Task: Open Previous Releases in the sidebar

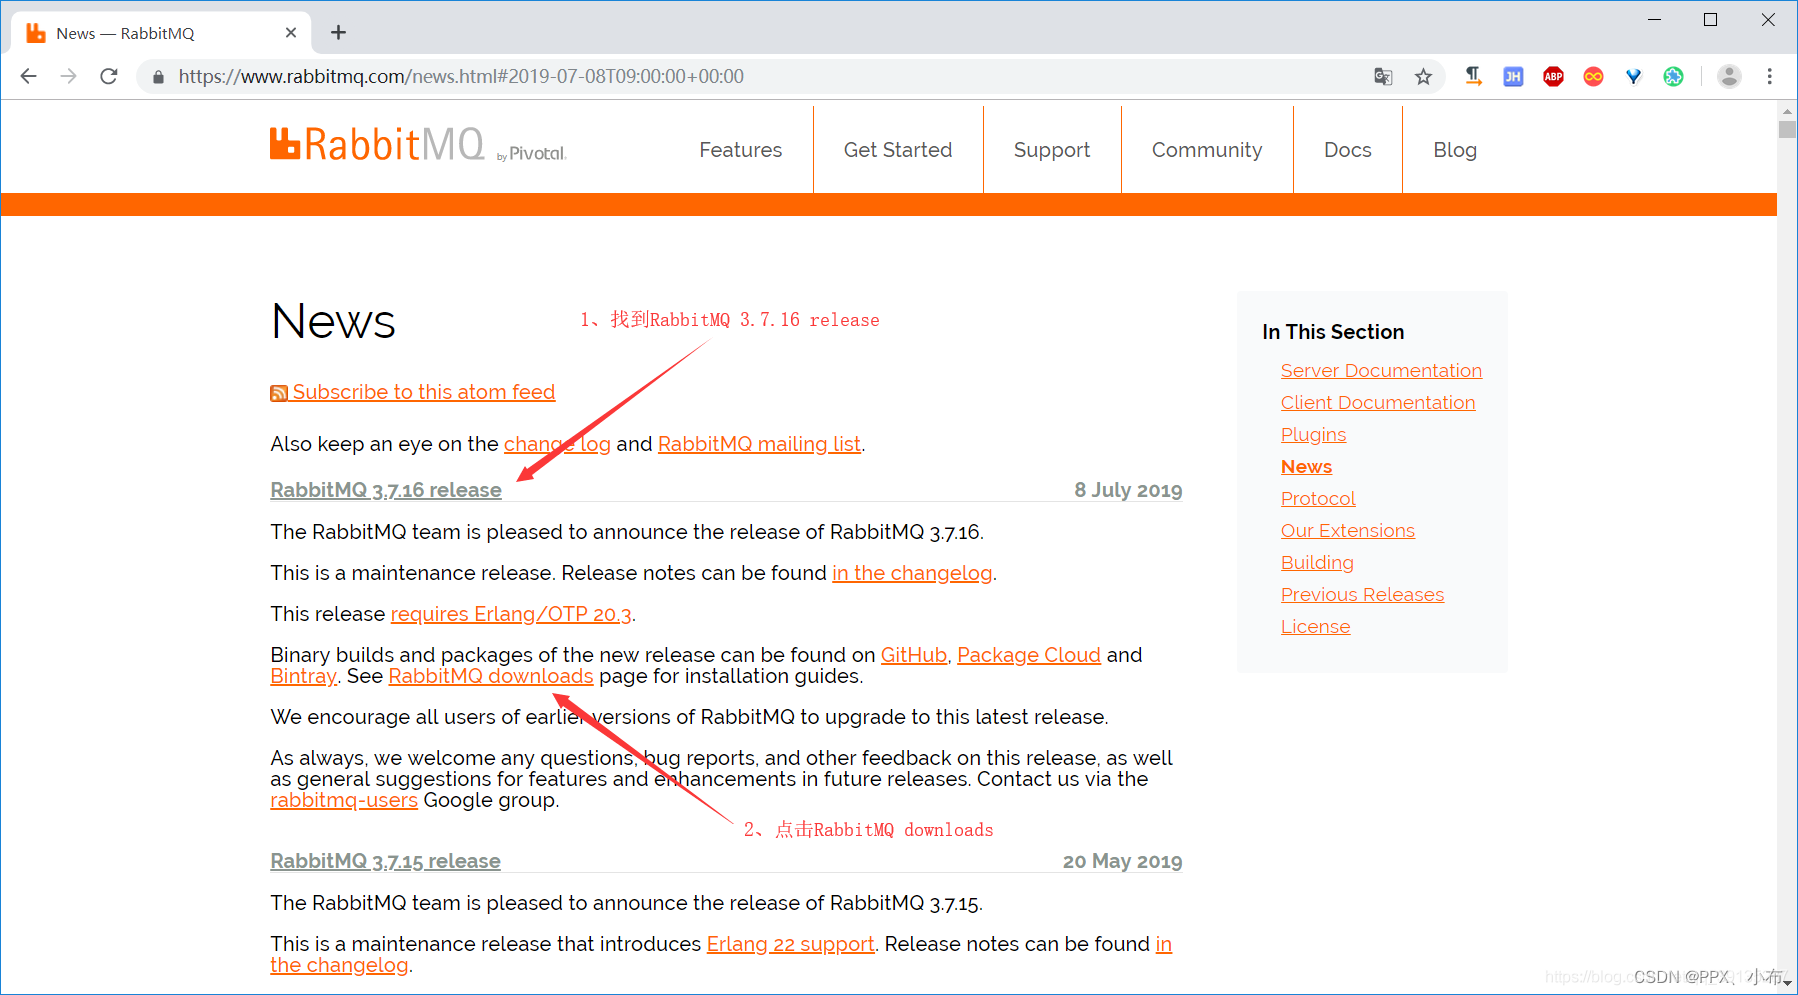Action: click(x=1362, y=595)
